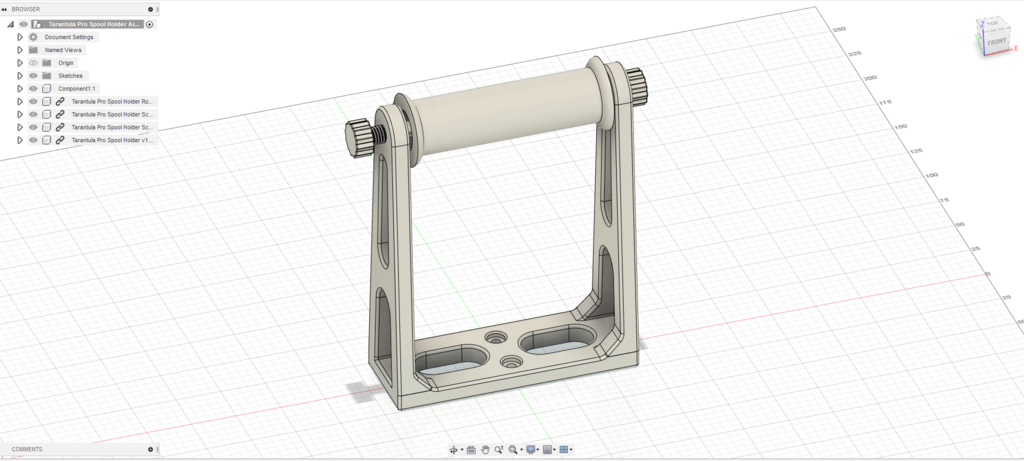The width and height of the screenshot is (1024, 461).
Task: Select the Look At tool
Action: coord(471,450)
